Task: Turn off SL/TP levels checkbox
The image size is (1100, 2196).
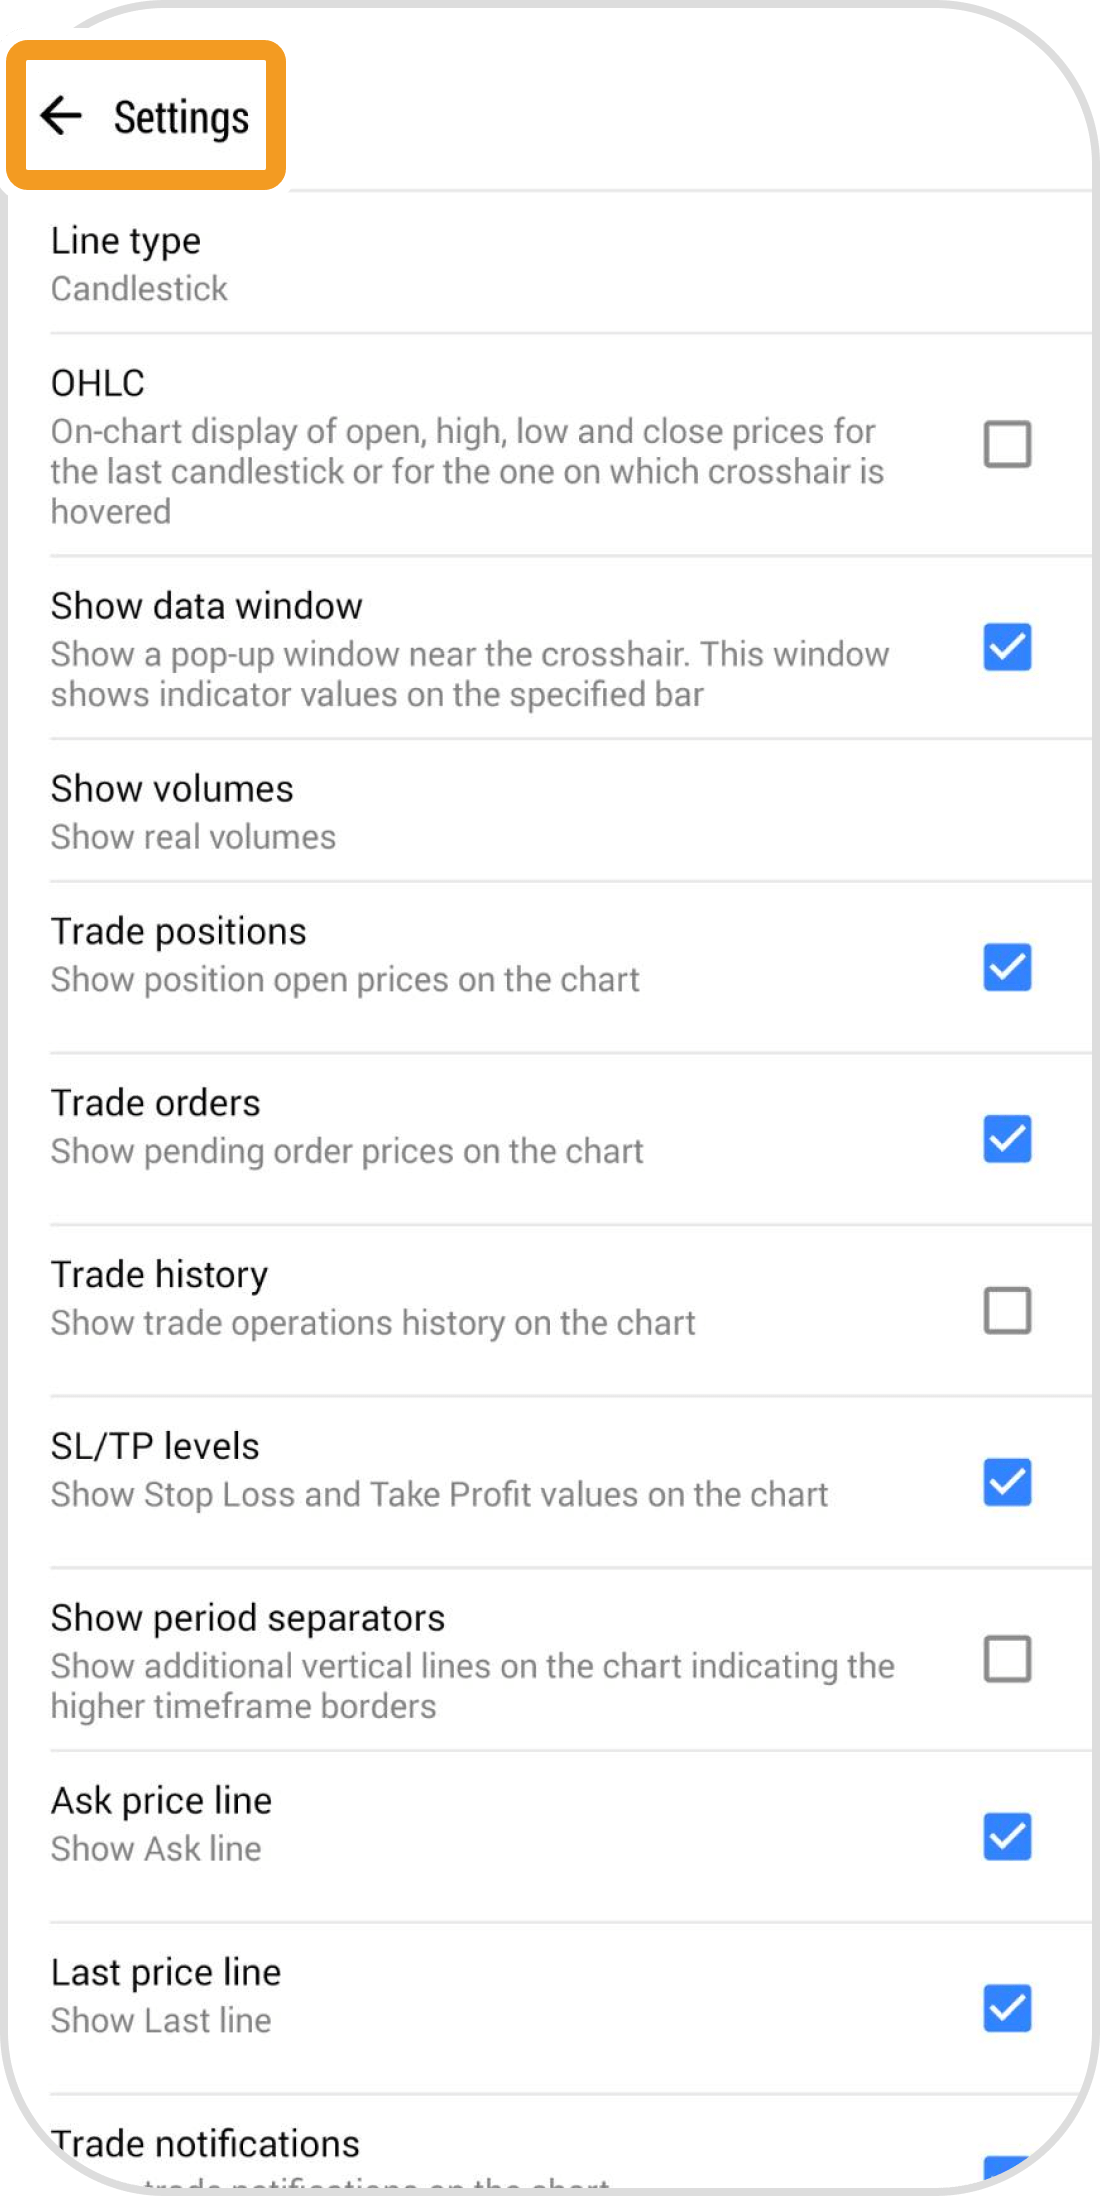Action: click(x=1007, y=1483)
